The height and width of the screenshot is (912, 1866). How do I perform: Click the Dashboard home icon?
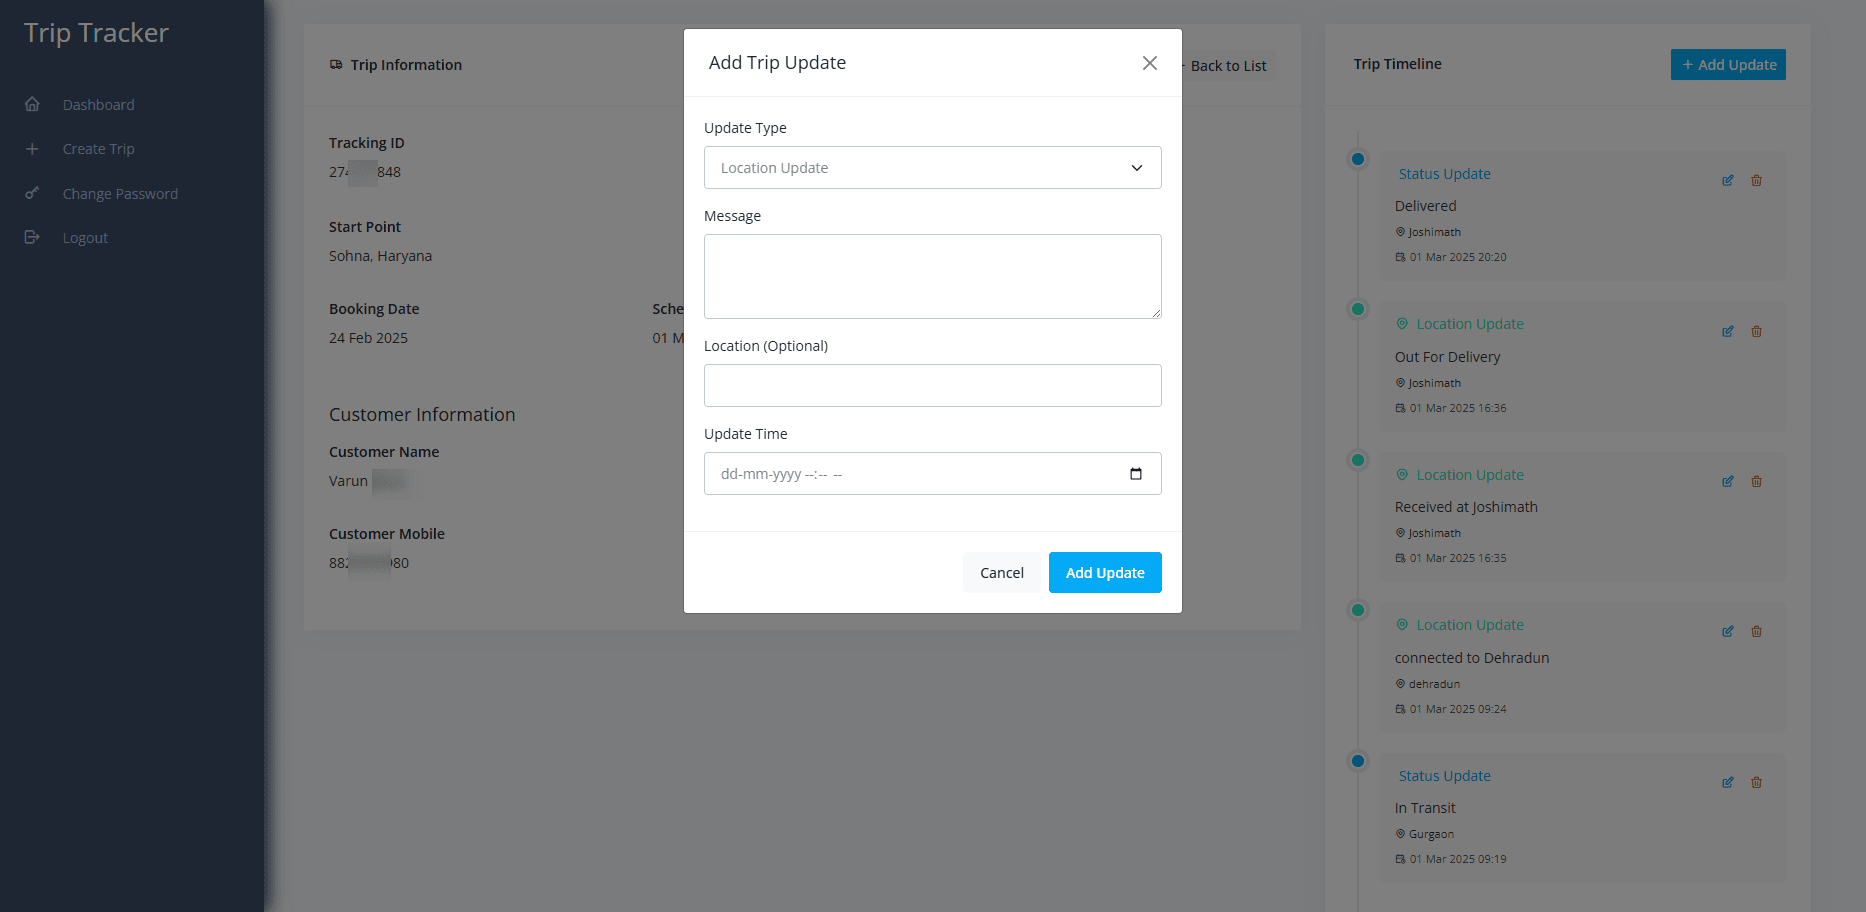pyautogui.click(x=32, y=105)
